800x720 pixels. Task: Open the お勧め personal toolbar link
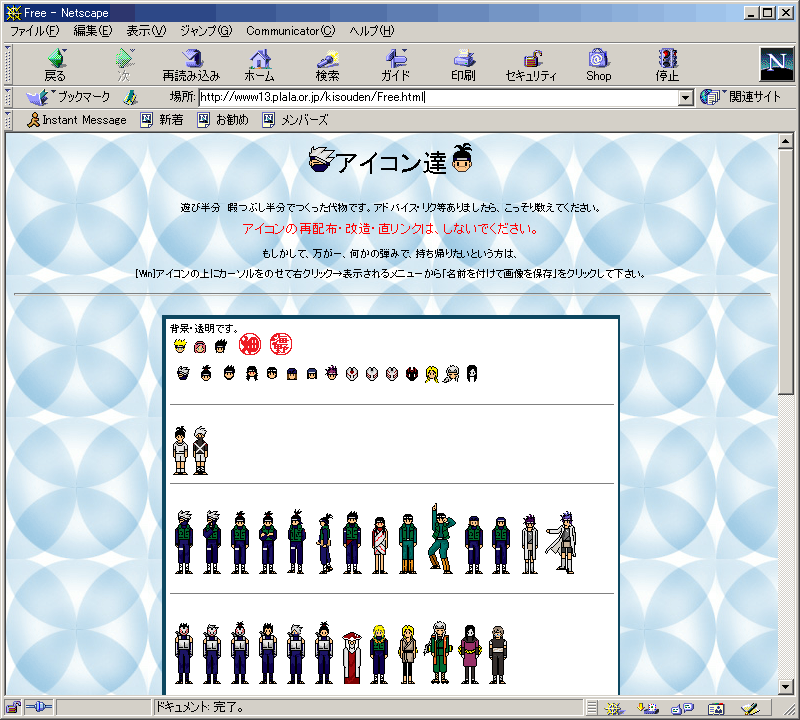click(x=223, y=120)
